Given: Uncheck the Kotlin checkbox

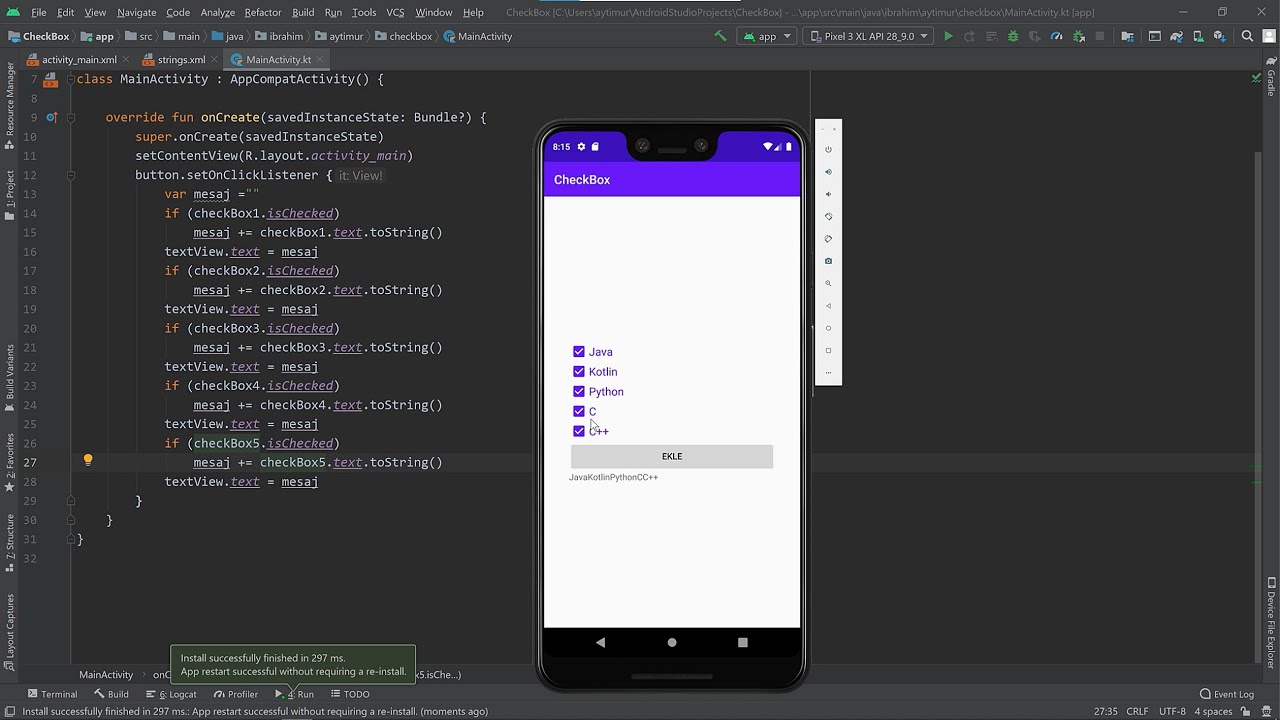Looking at the screenshot, I should 579,372.
